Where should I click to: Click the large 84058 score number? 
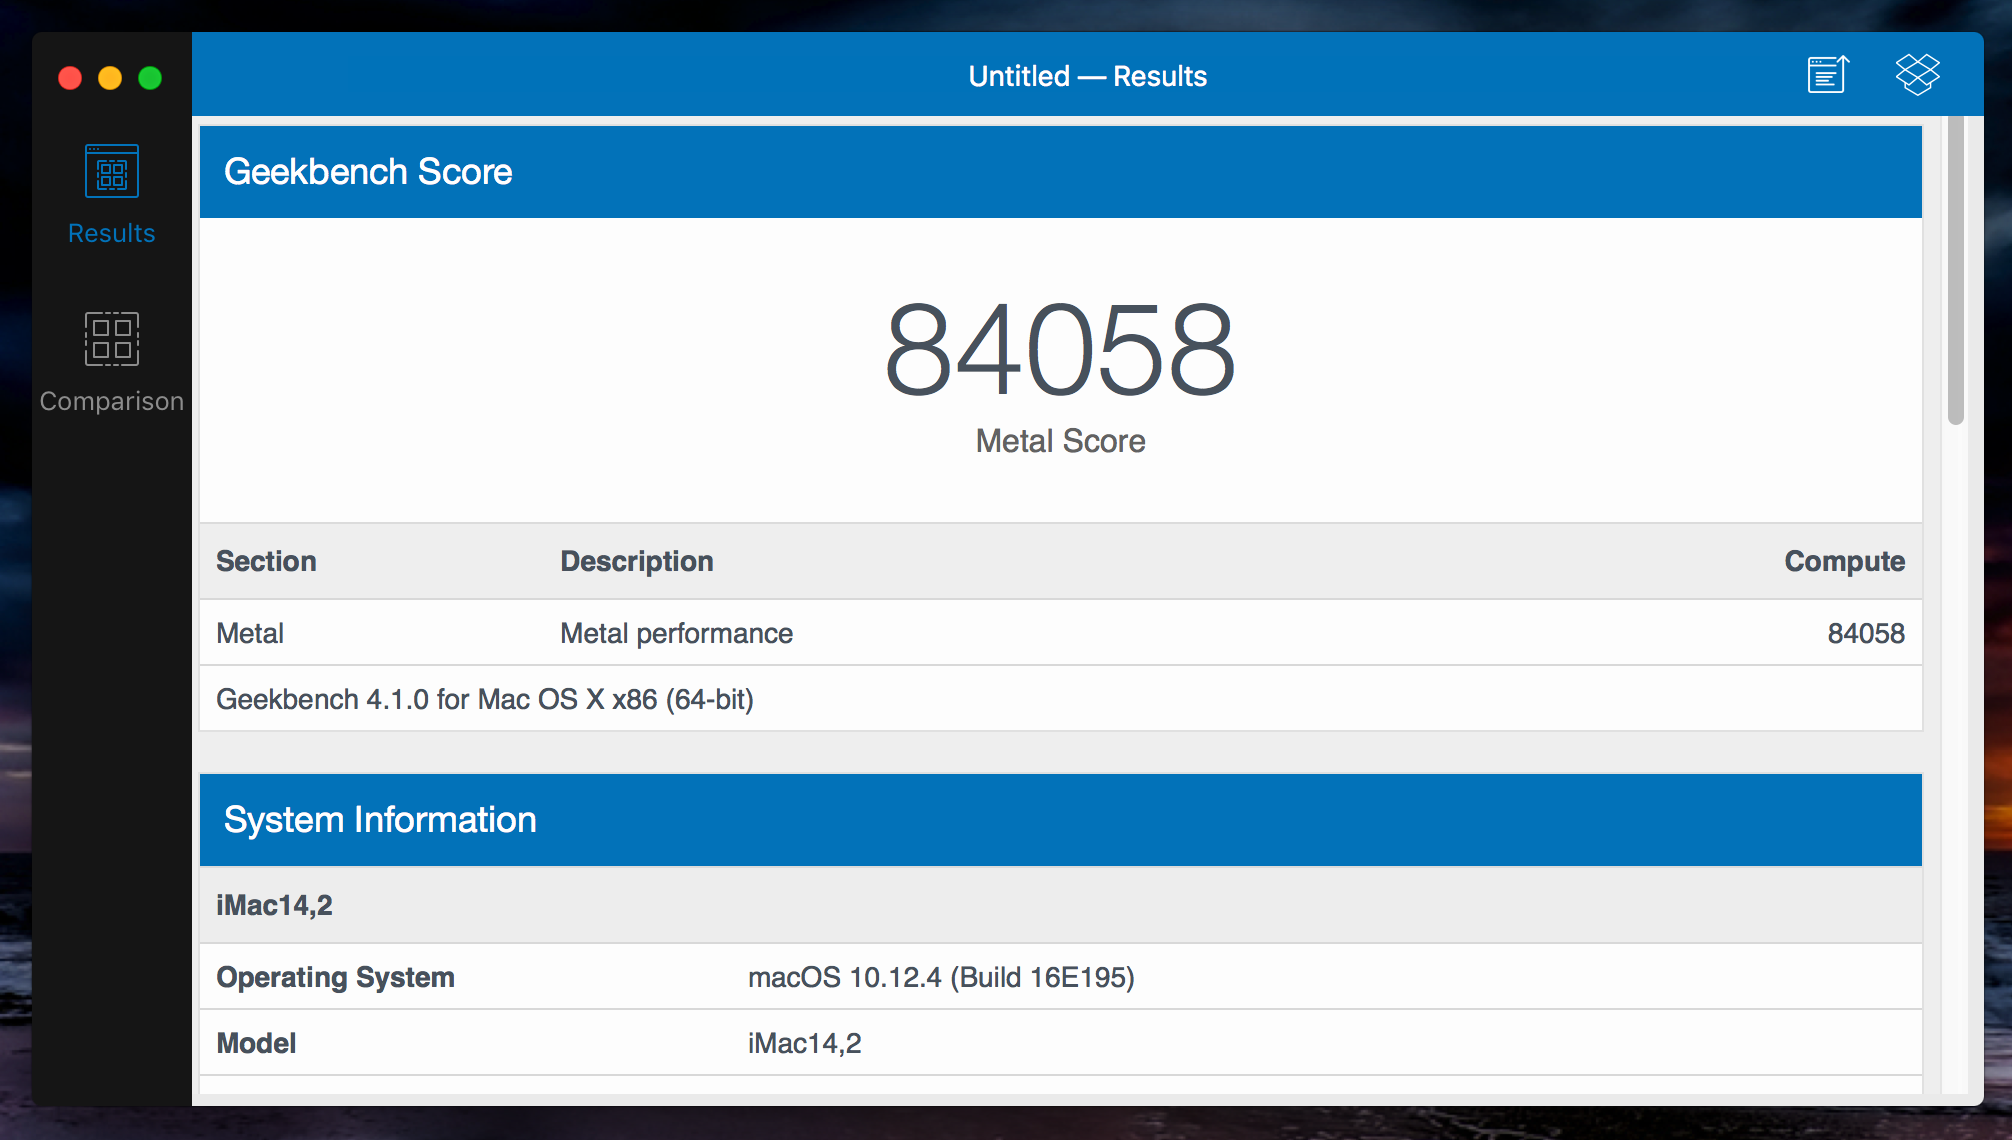click(1060, 350)
